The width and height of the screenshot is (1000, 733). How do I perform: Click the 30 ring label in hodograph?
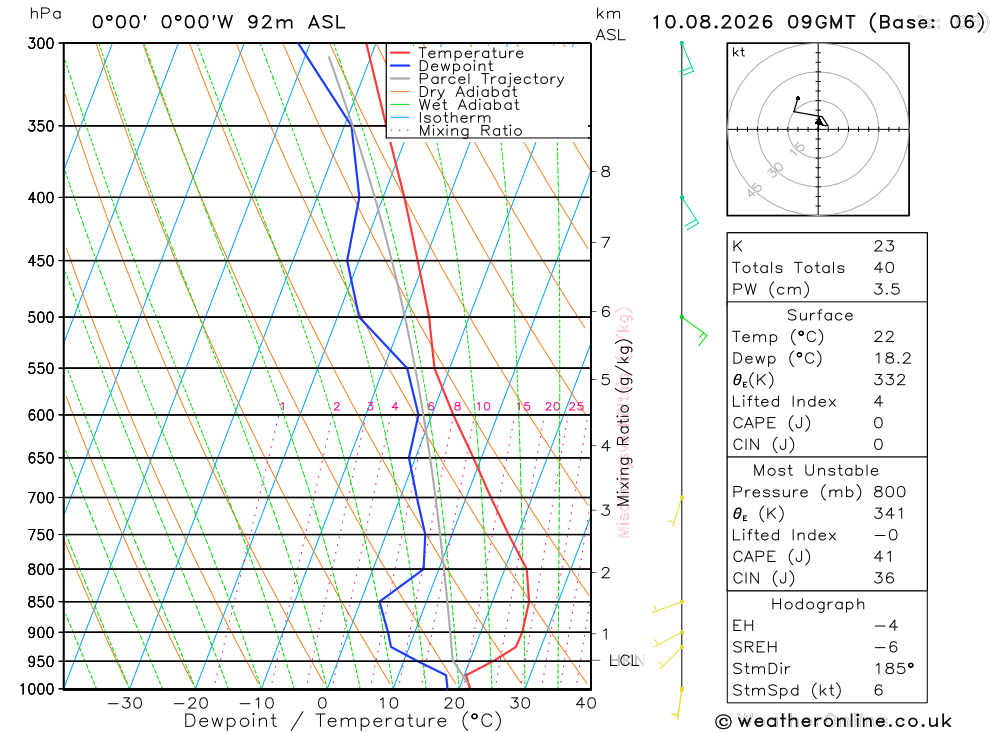coord(775,170)
